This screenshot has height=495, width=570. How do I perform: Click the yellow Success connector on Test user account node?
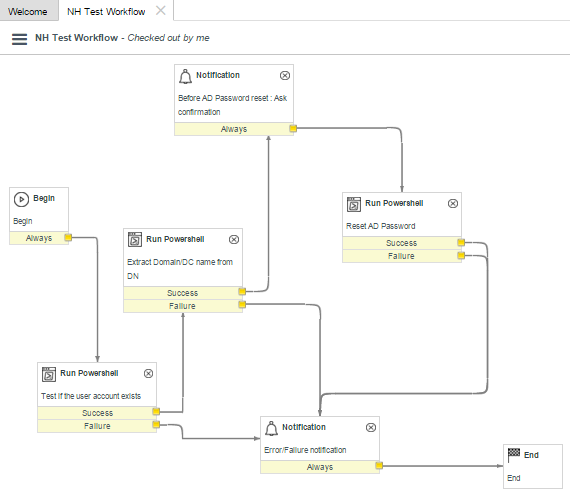point(156,411)
